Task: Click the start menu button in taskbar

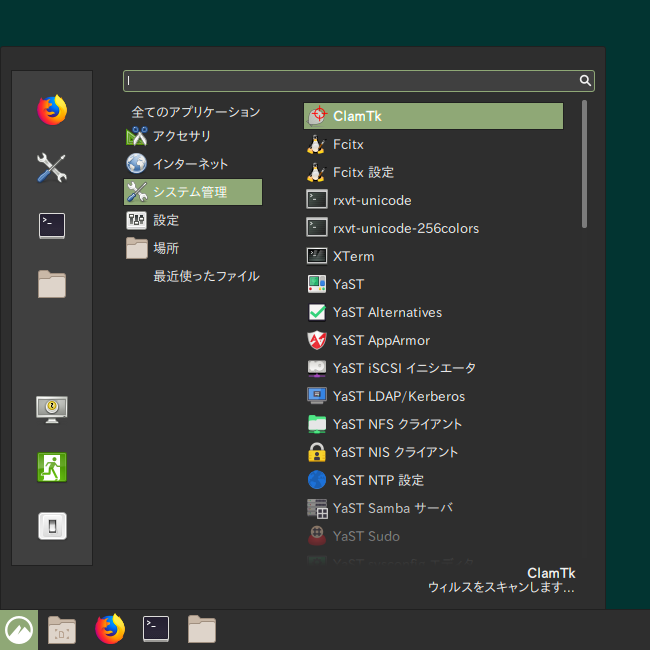Action: point(19,630)
